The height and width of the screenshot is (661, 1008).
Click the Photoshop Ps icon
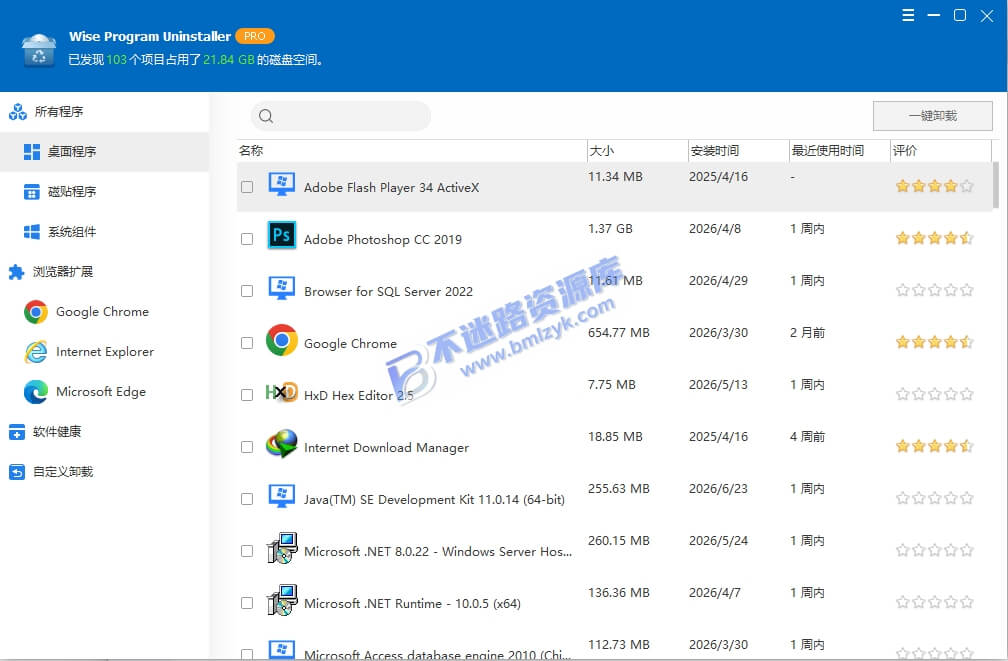point(282,235)
